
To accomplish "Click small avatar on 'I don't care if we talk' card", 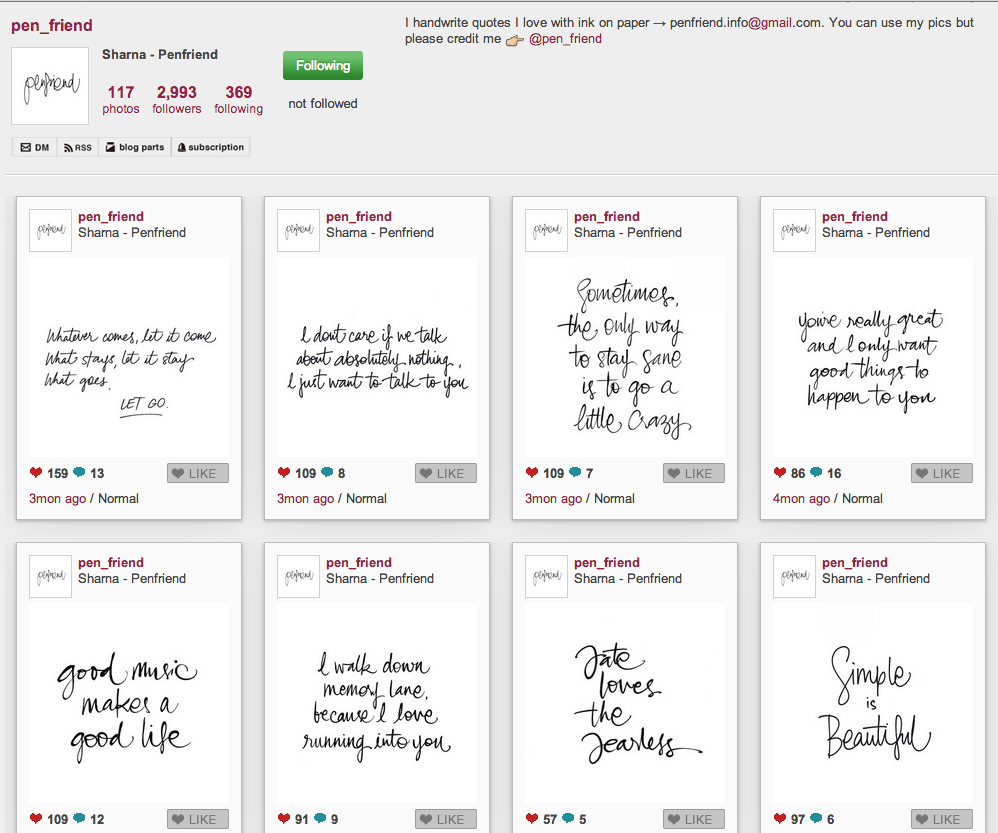I will click(x=299, y=230).
